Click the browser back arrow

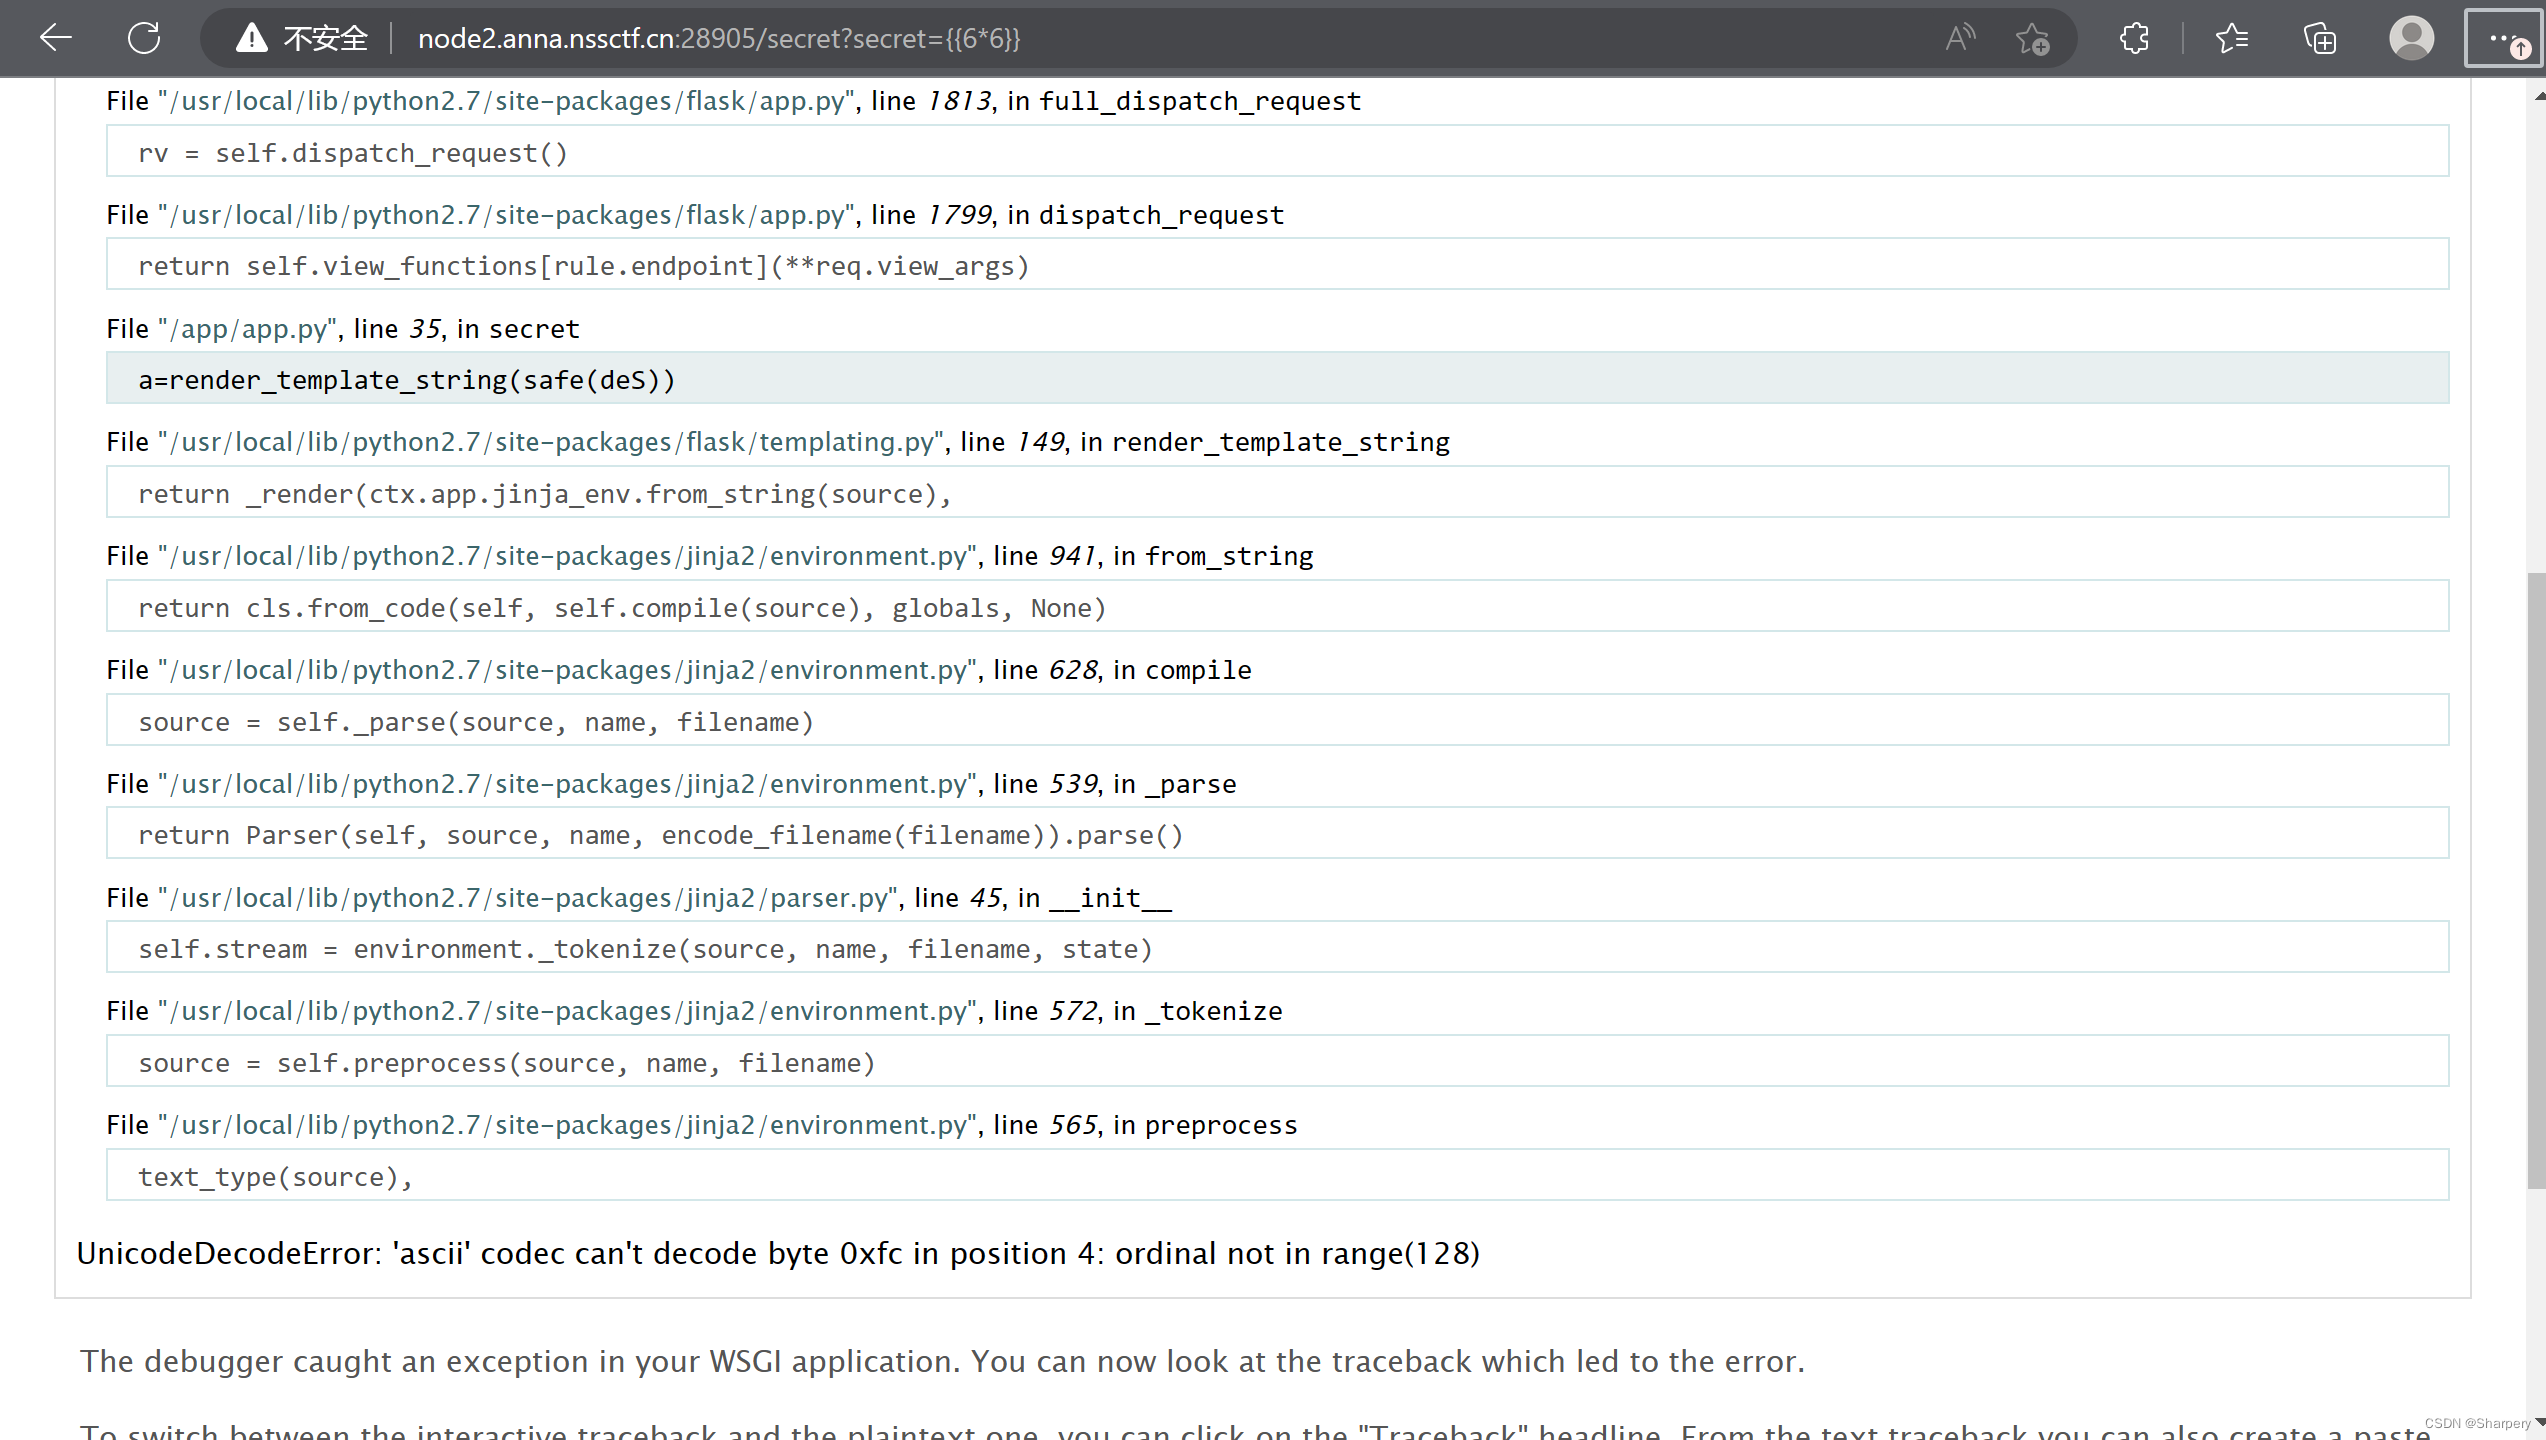click(56, 38)
